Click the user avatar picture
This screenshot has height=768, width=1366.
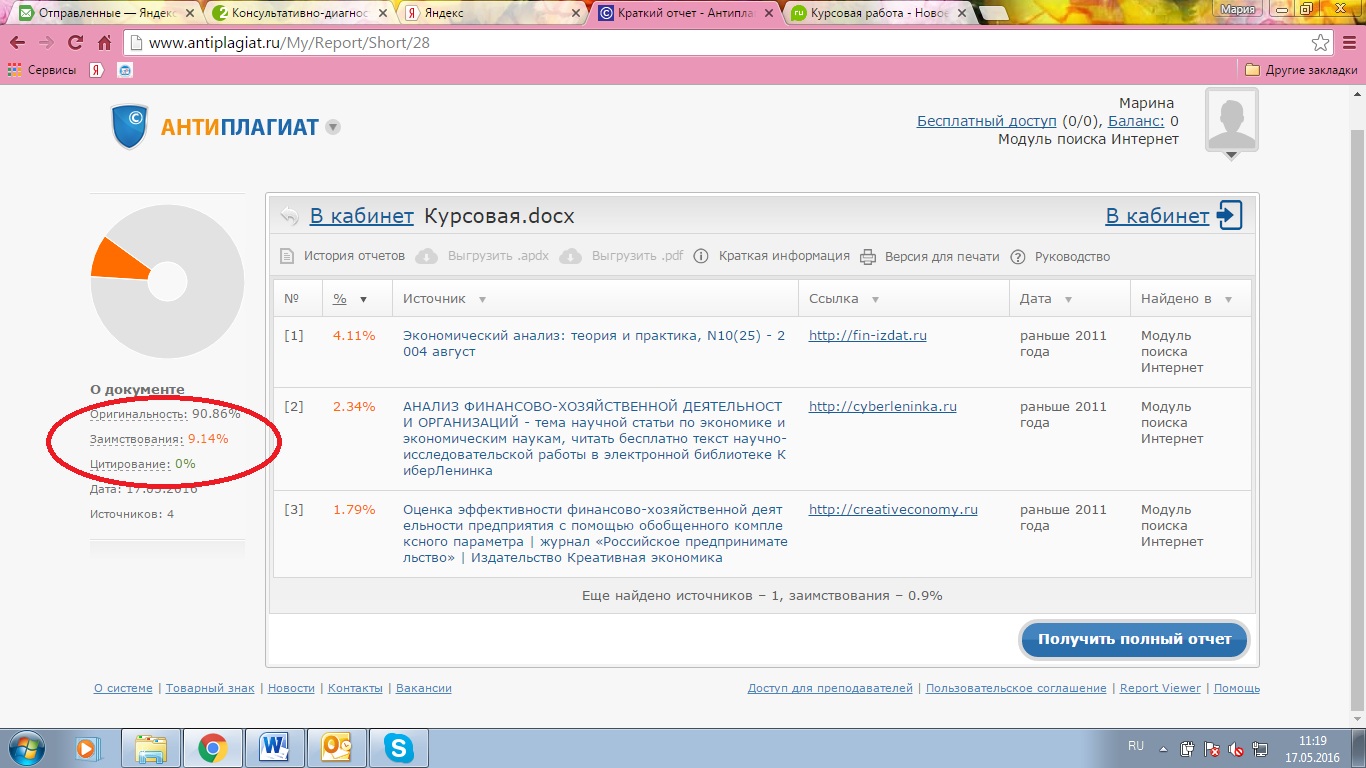tap(1232, 119)
